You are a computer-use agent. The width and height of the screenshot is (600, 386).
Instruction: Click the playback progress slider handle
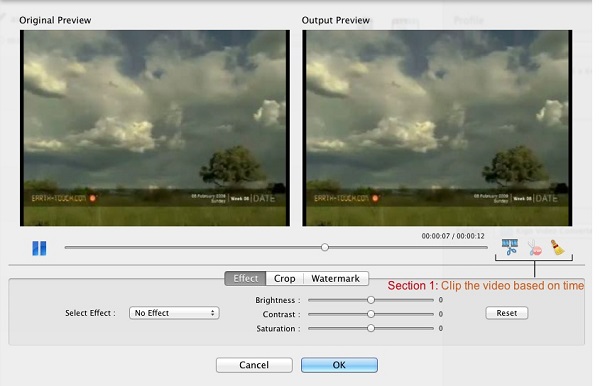pos(325,247)
